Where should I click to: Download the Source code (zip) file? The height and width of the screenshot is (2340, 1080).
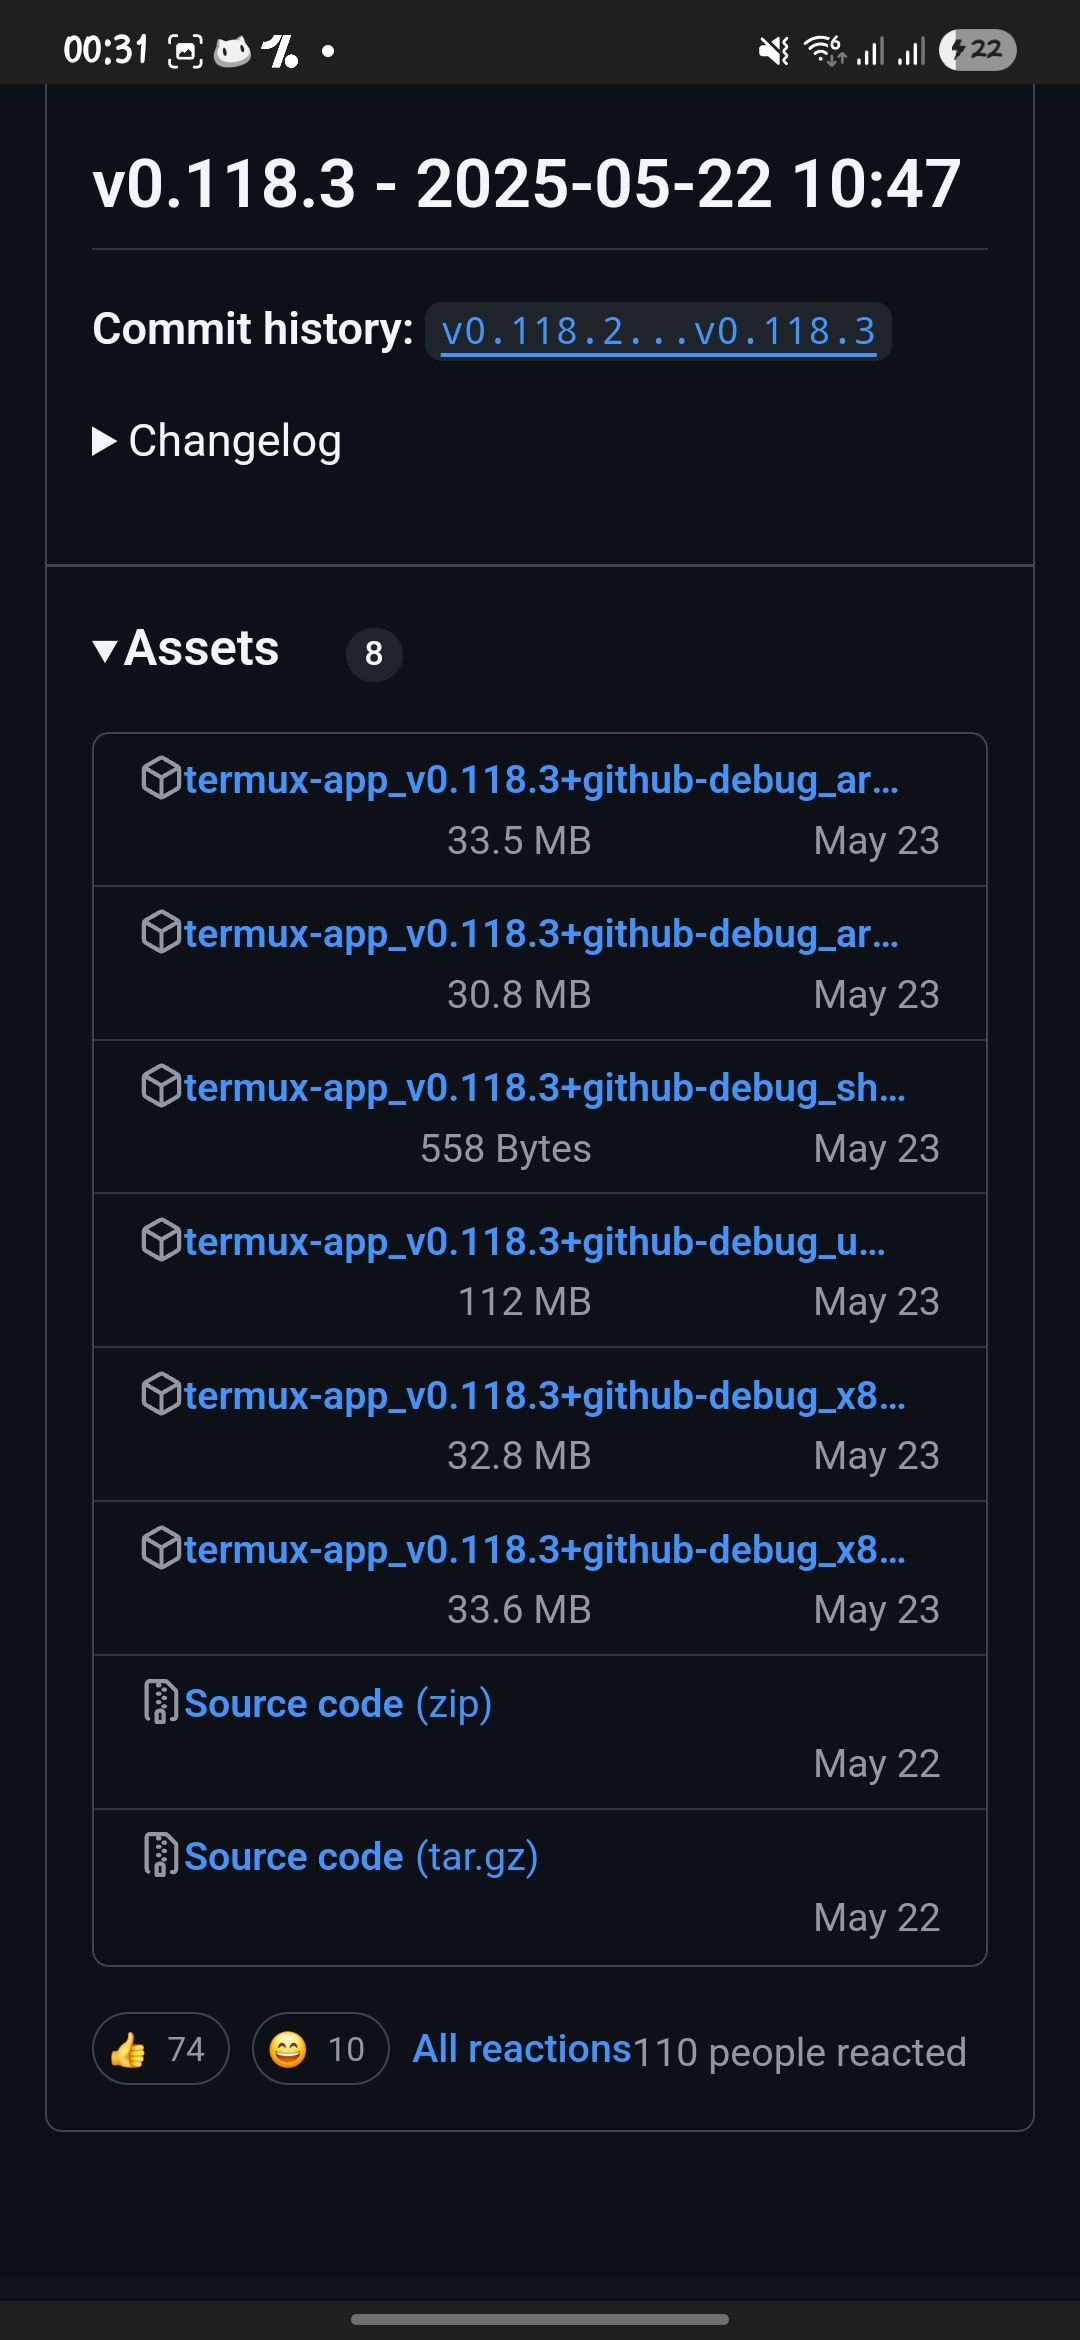tap(338, 1703)
